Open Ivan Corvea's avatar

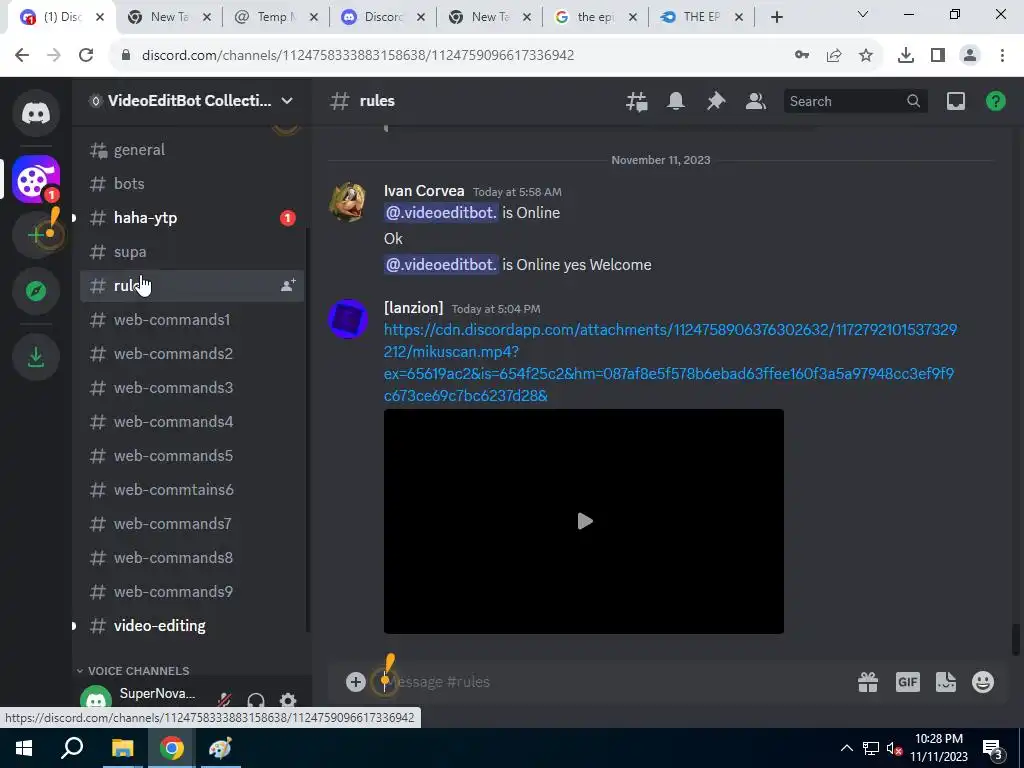tap(347, 202)
